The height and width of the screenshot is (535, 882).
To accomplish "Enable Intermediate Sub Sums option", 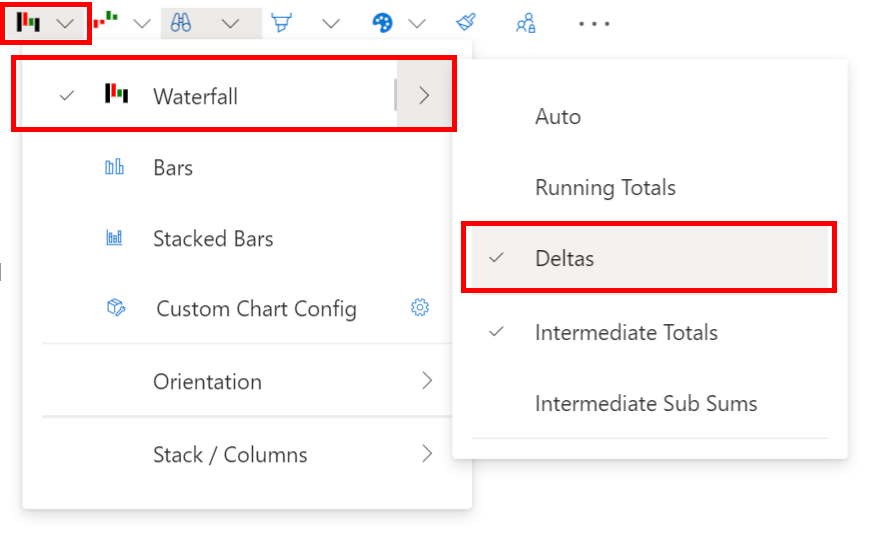I will [x=646, y=404].
